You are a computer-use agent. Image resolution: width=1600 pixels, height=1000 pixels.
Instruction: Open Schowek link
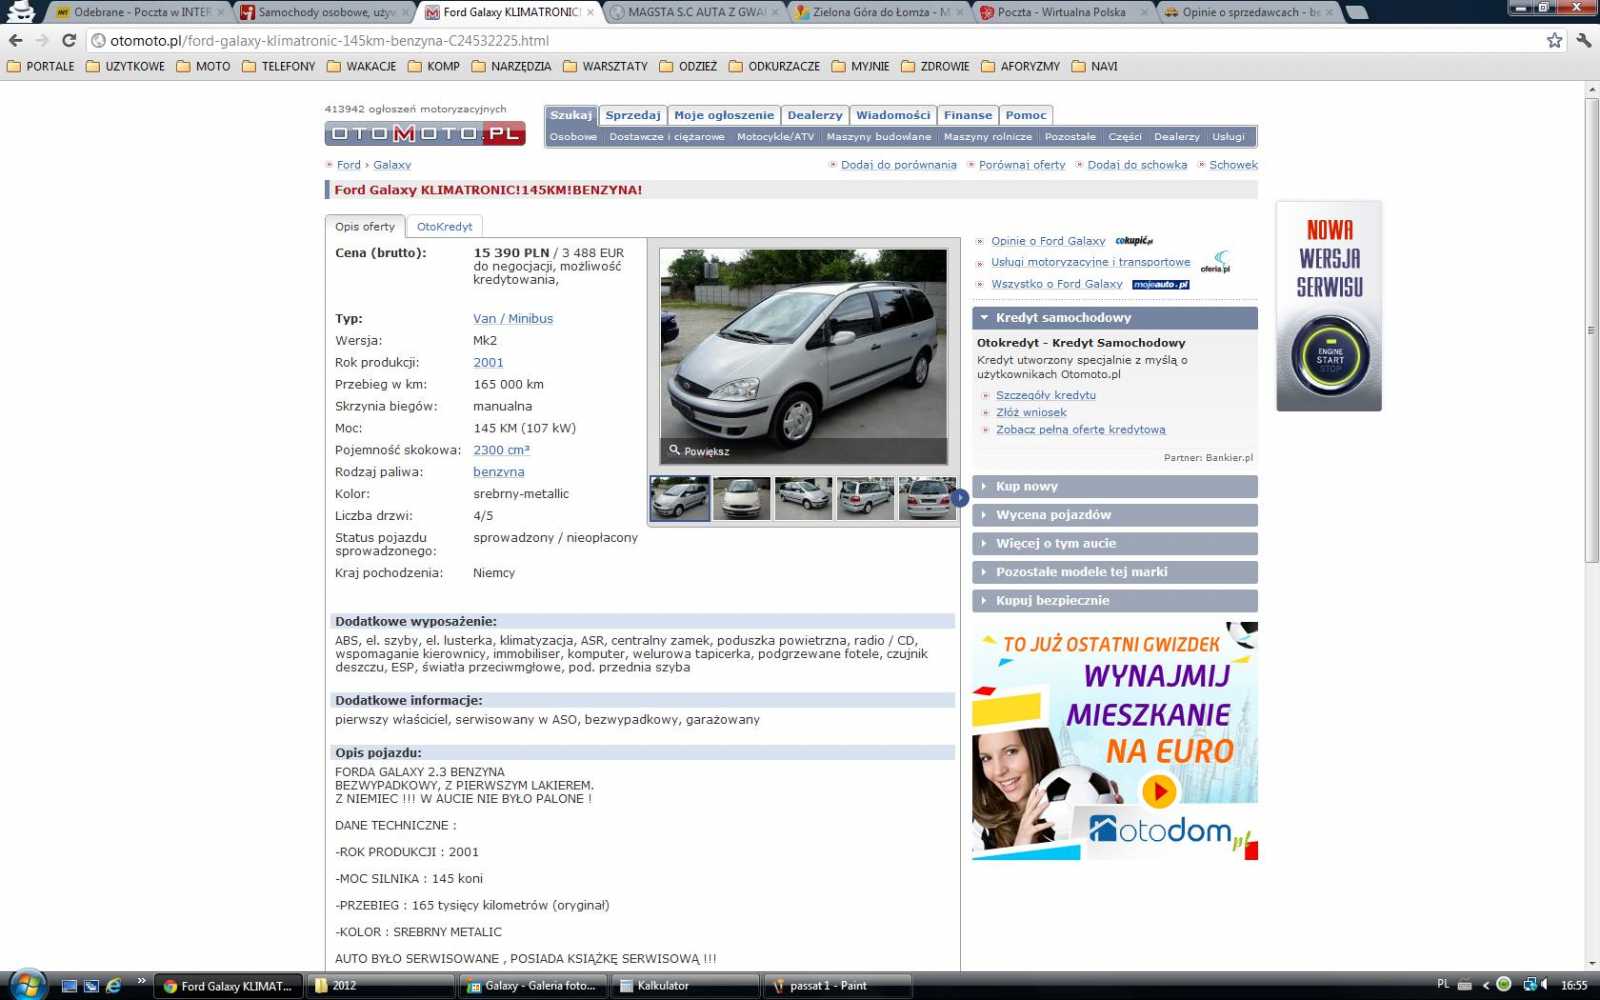point(1233,165)
